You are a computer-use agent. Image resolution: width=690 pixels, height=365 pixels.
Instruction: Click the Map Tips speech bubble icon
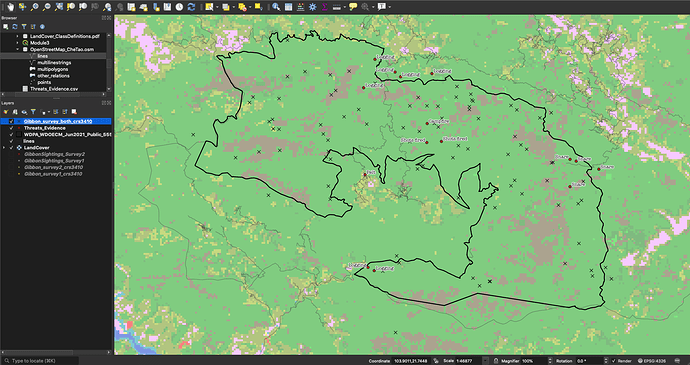click(352, 7)
